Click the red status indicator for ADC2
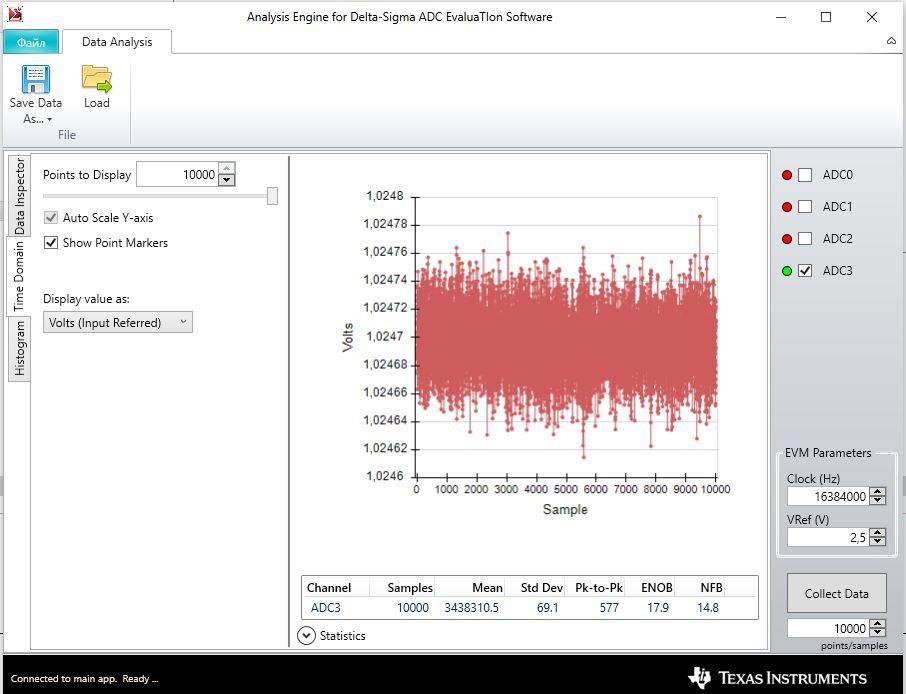This screenshot has height=694, width=906. (786, 239)
